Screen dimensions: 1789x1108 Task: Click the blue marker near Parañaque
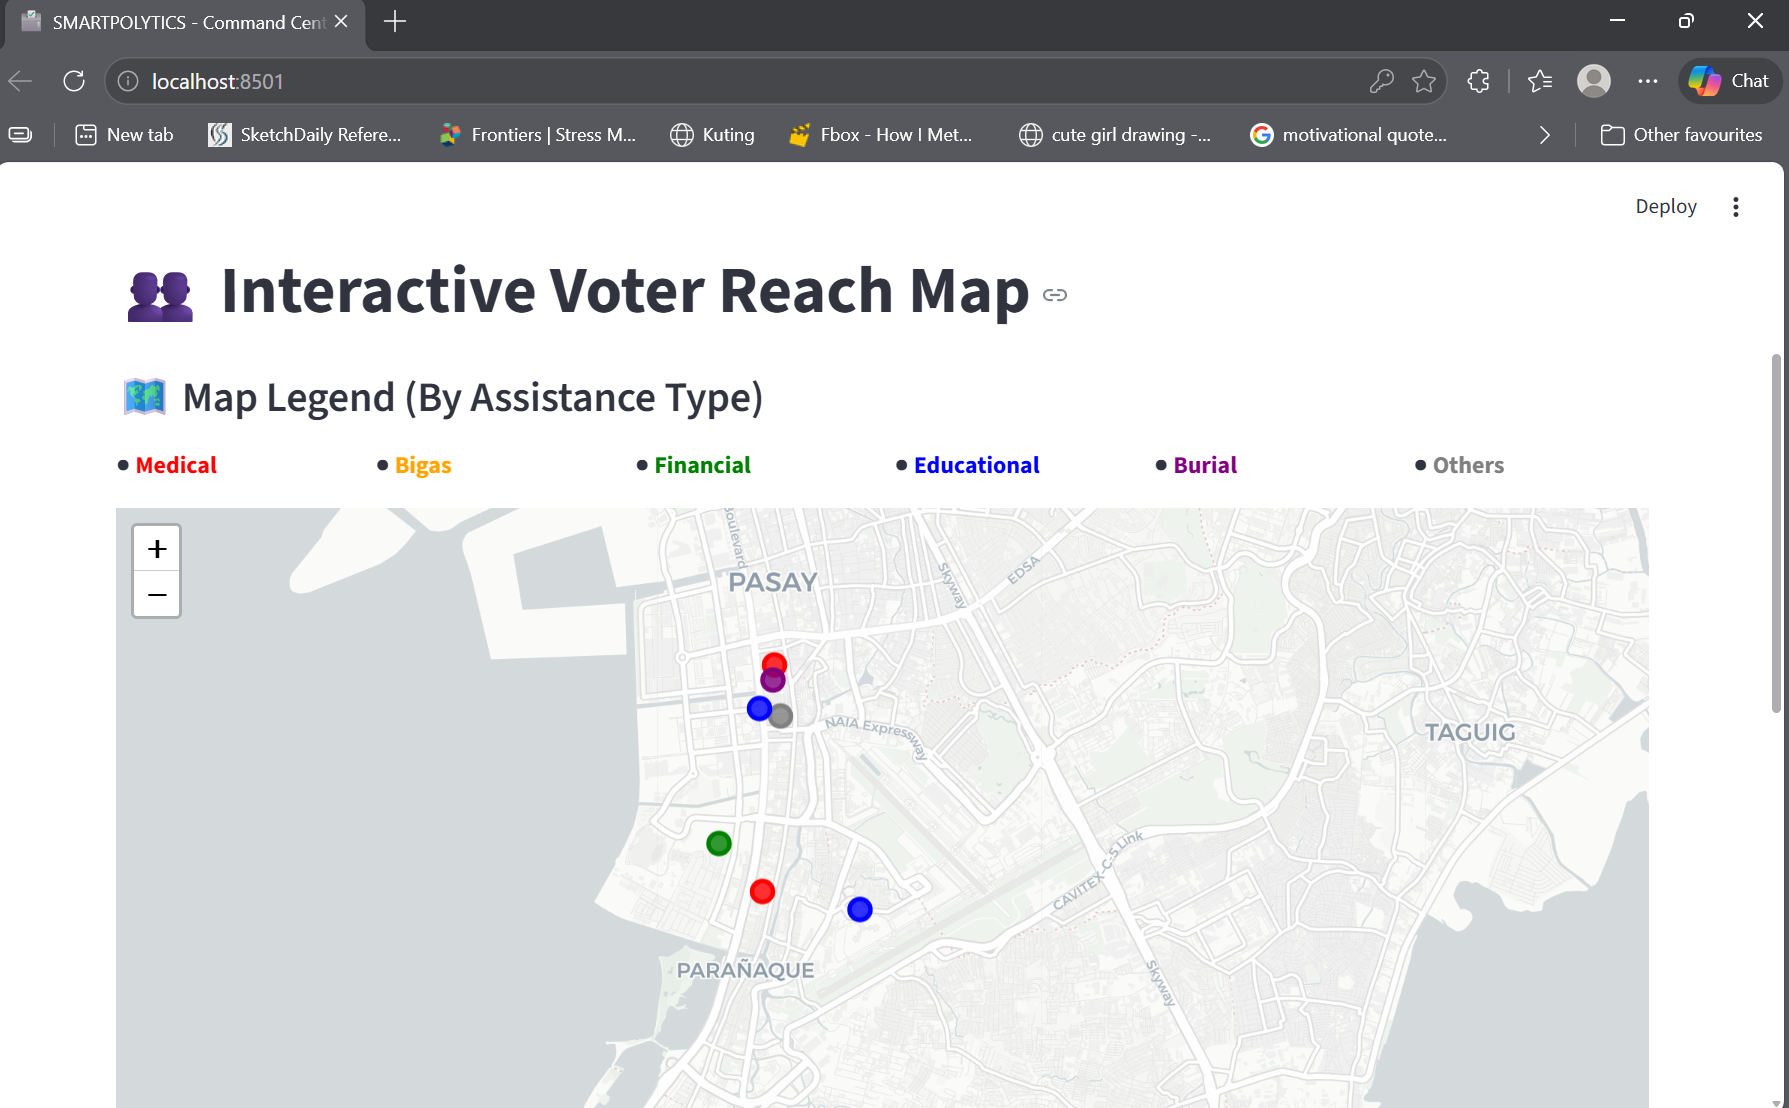859,908
